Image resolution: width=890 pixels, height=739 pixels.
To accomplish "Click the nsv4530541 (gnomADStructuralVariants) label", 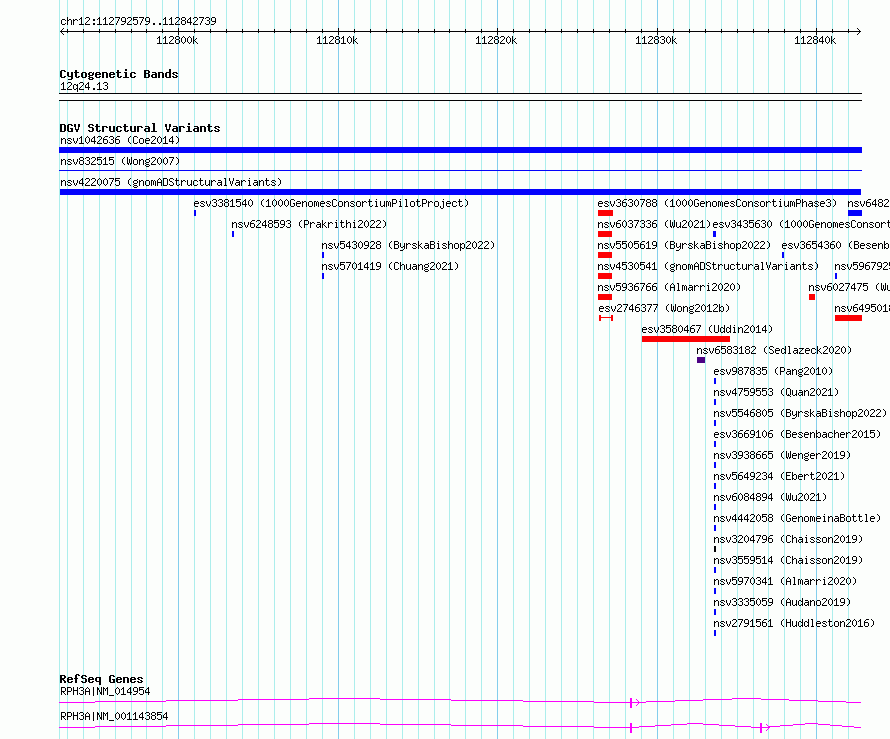I will tap(708, 266).
